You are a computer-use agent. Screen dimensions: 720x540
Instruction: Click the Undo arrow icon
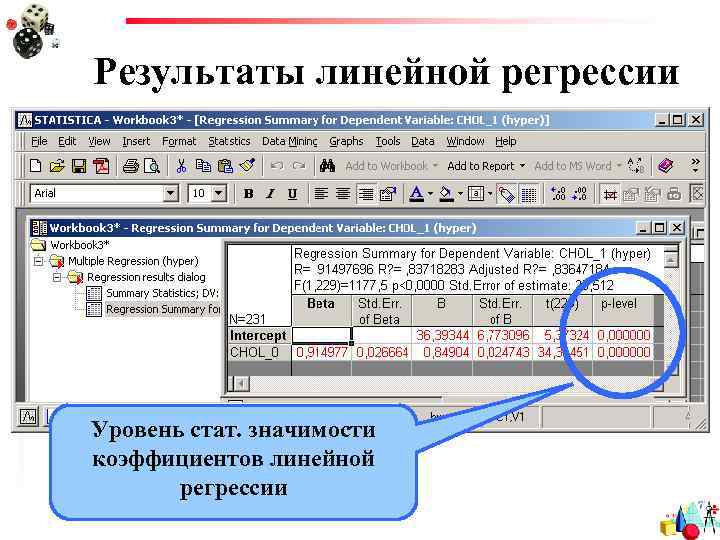click(x=277, y=166)
